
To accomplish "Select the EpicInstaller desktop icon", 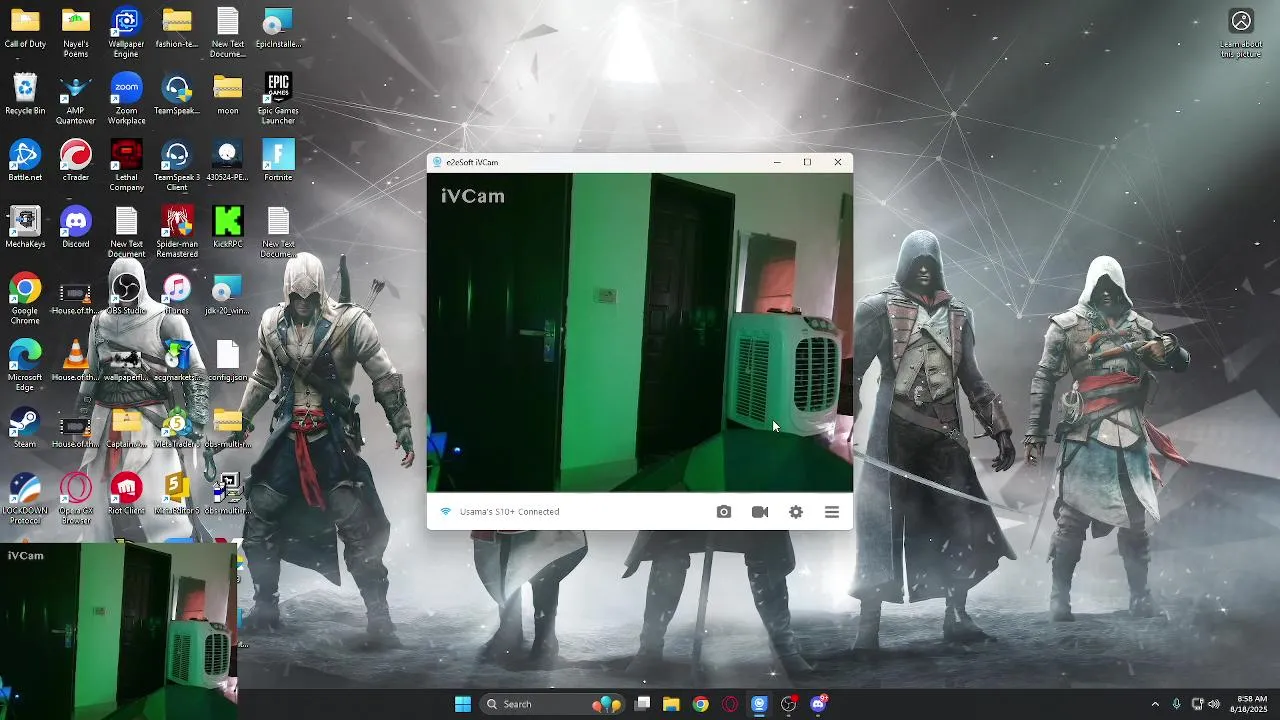I will pyautogui.click(x=278, y=29).
